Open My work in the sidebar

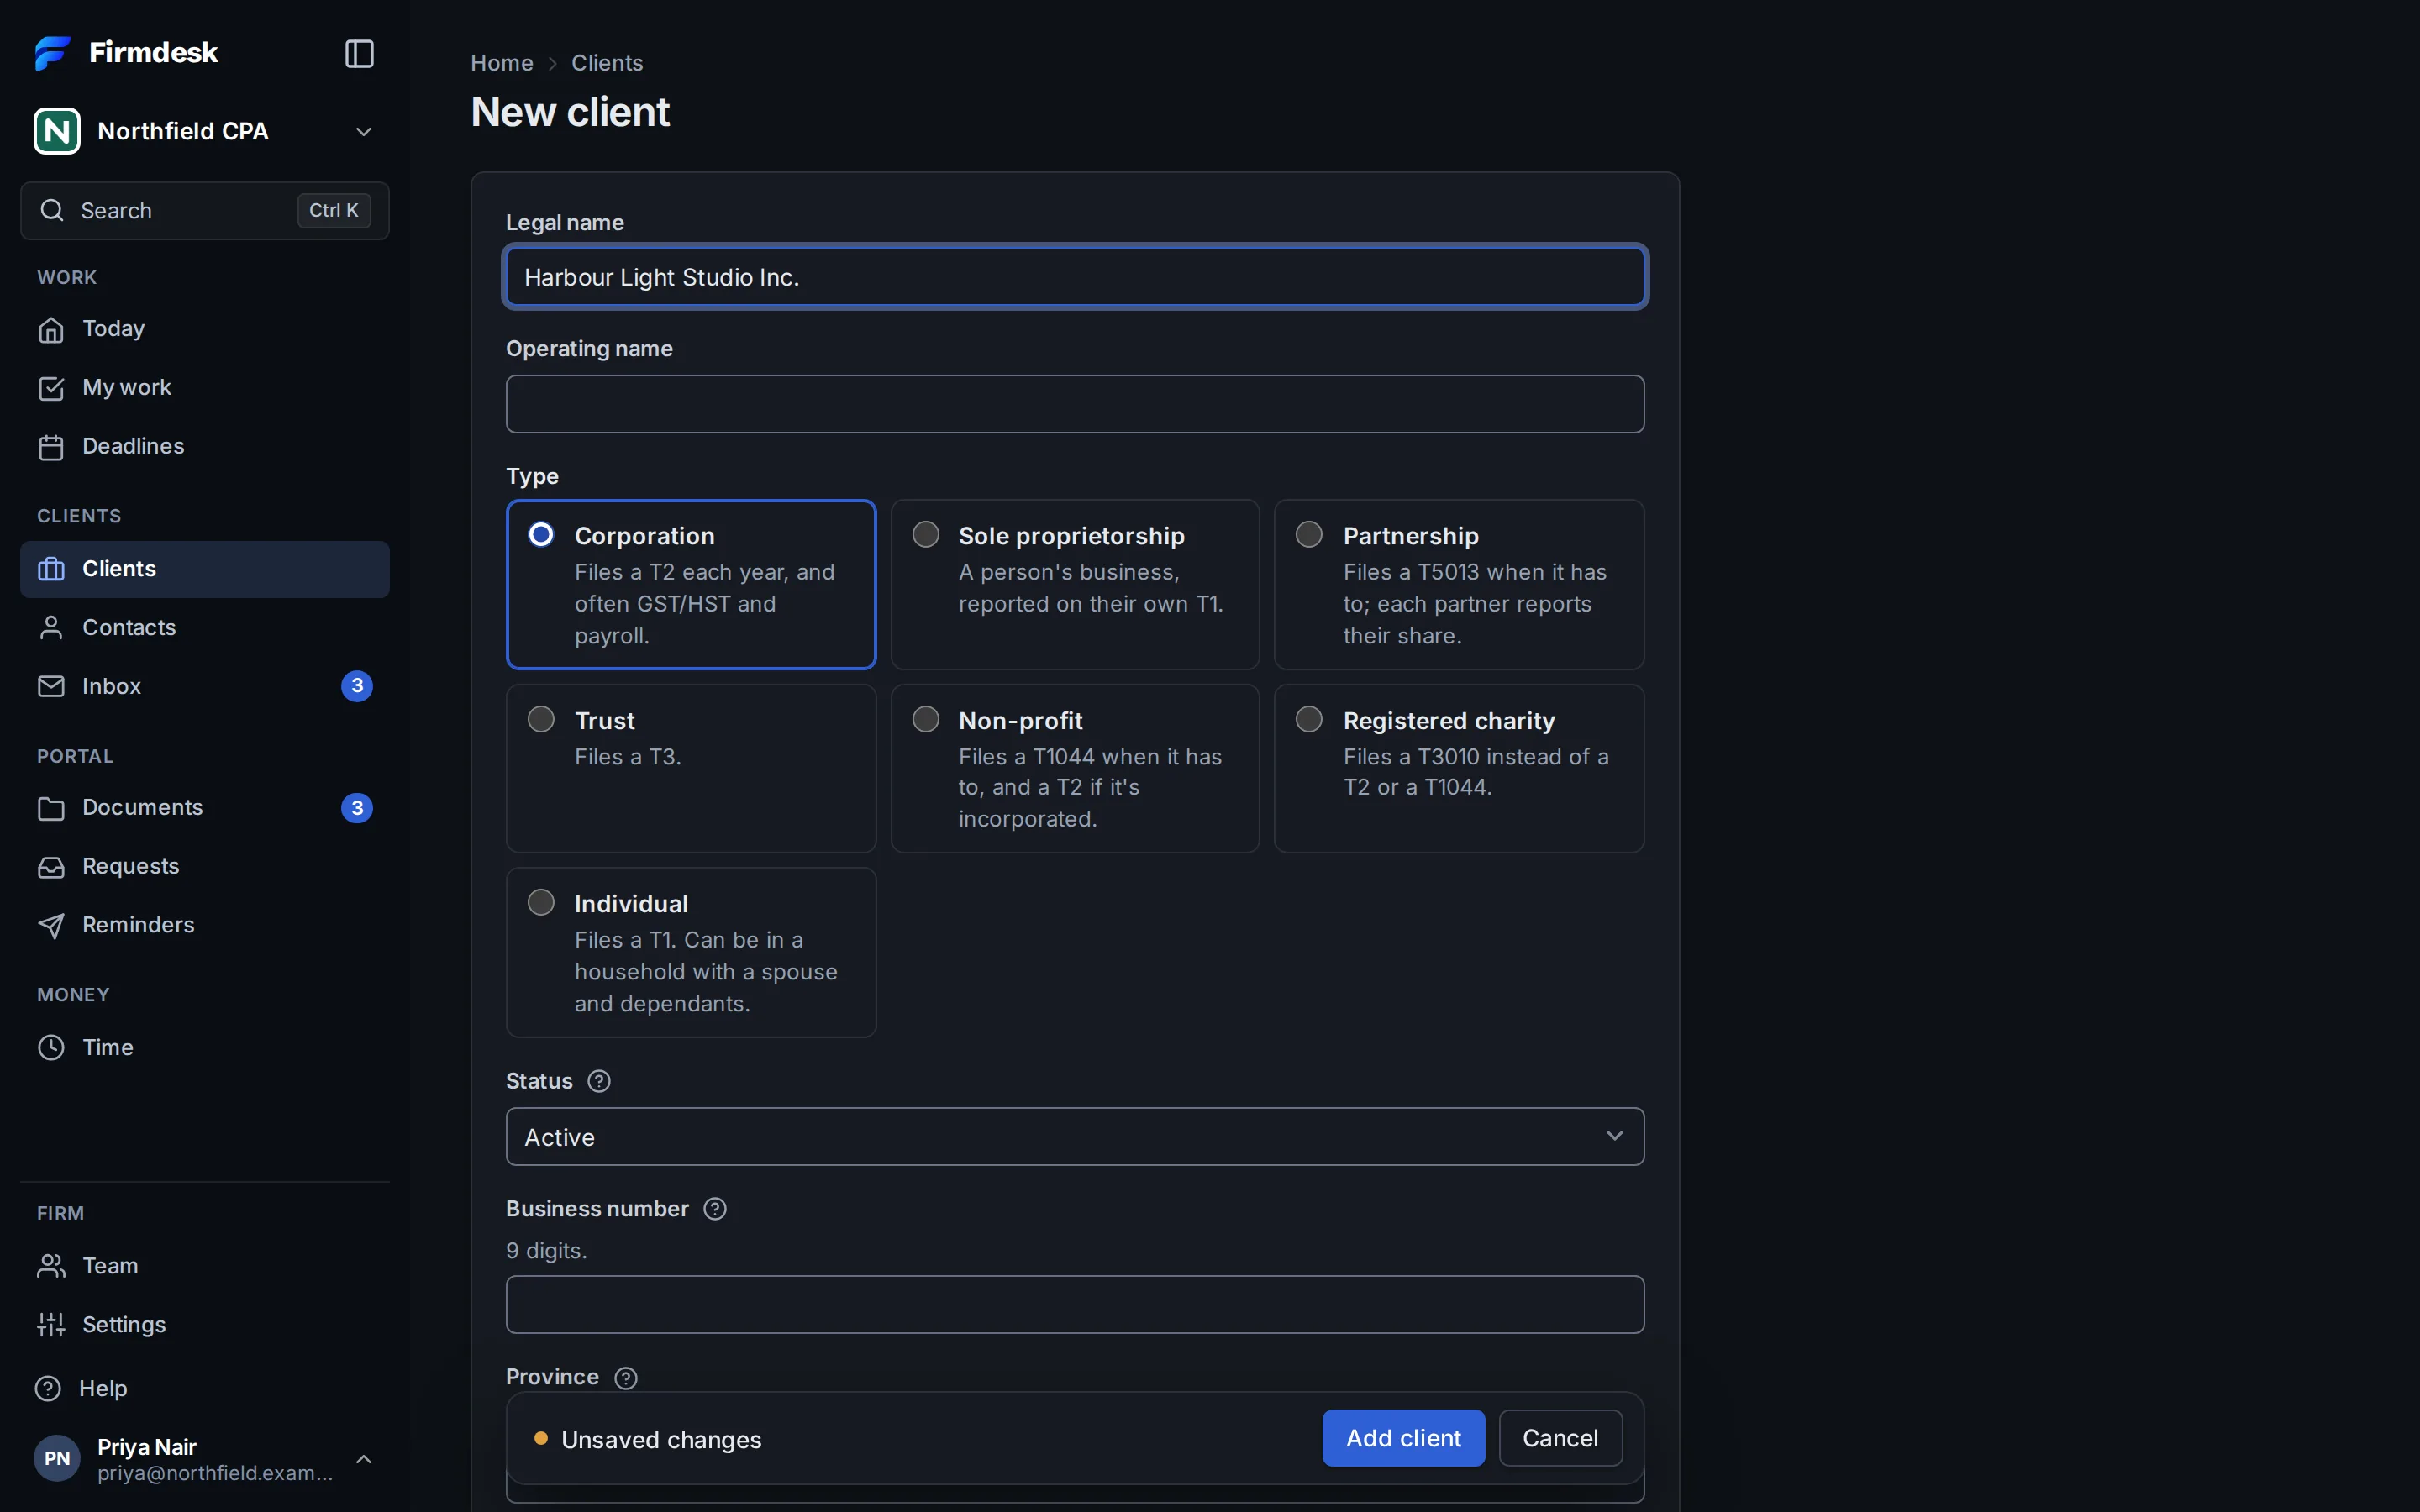205,388
